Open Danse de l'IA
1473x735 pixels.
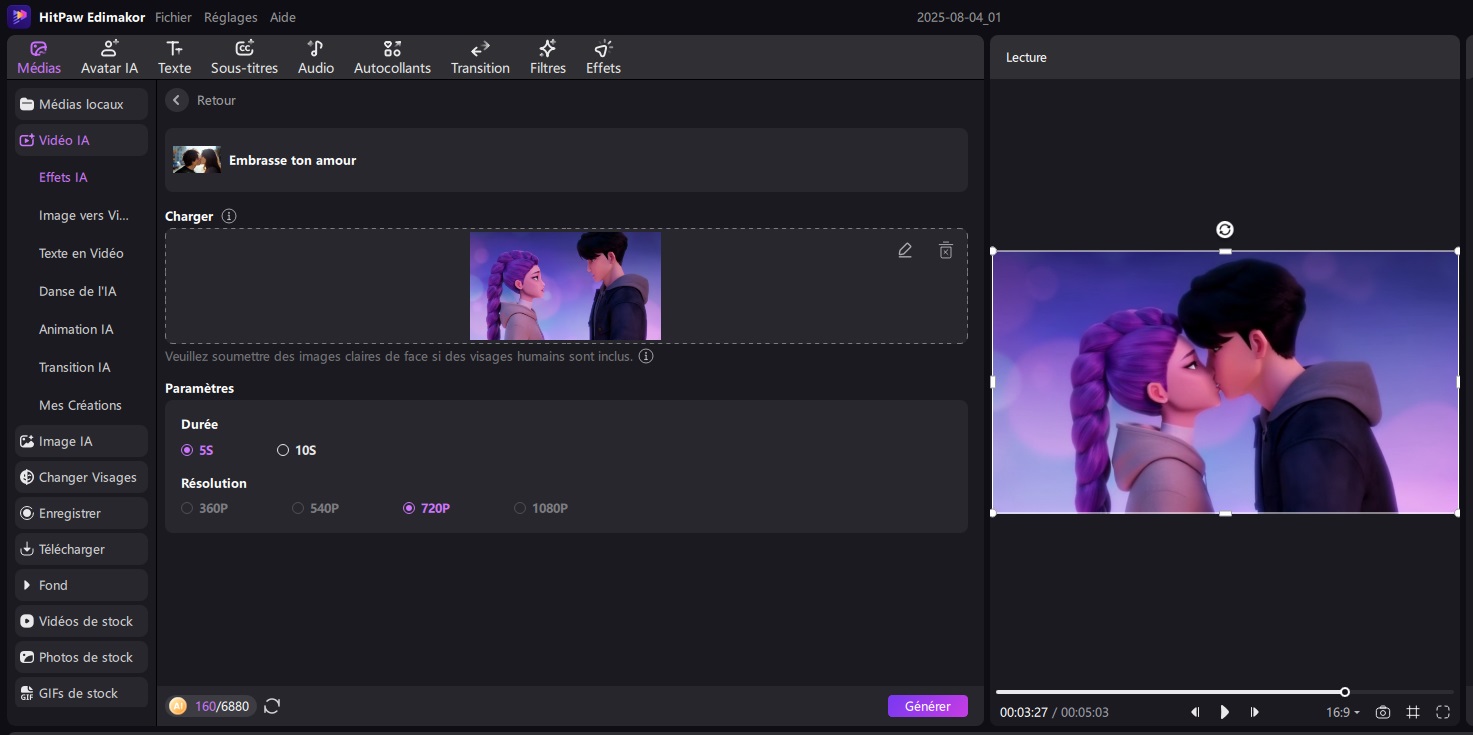(x=78, y=291)
